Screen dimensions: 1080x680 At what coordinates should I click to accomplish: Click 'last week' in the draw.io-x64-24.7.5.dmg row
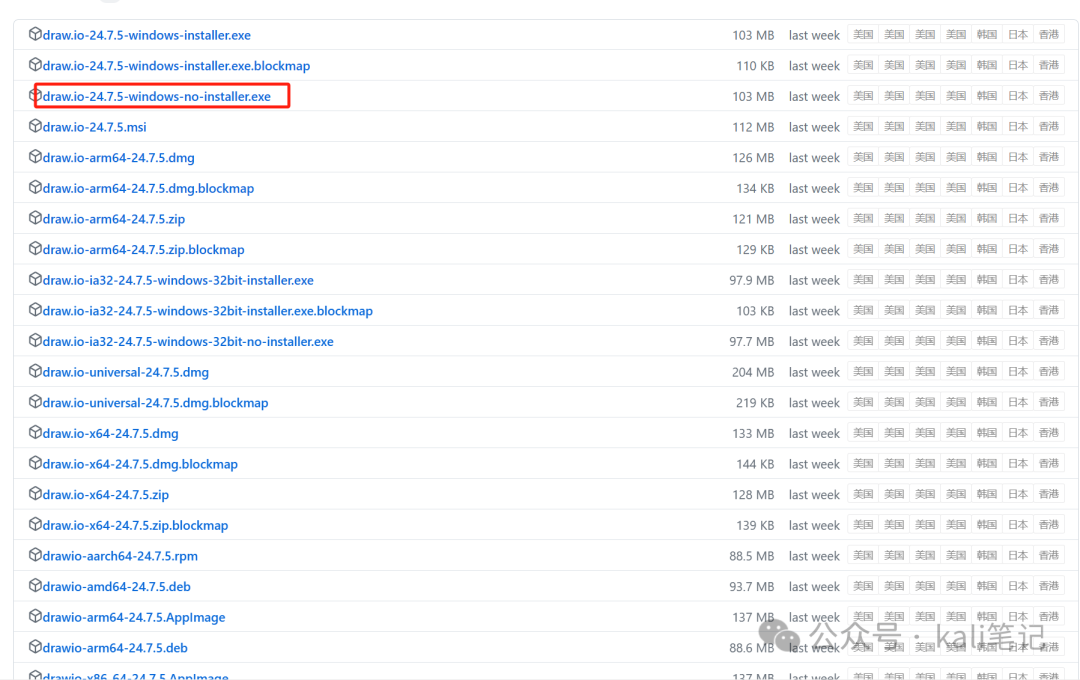tap(814, 434)
